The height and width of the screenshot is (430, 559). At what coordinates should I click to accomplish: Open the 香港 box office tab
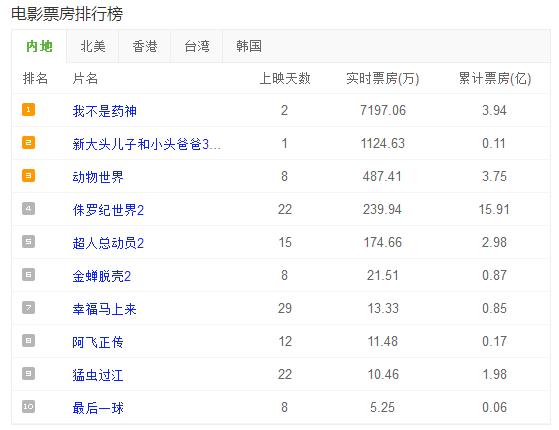[145, 46]
